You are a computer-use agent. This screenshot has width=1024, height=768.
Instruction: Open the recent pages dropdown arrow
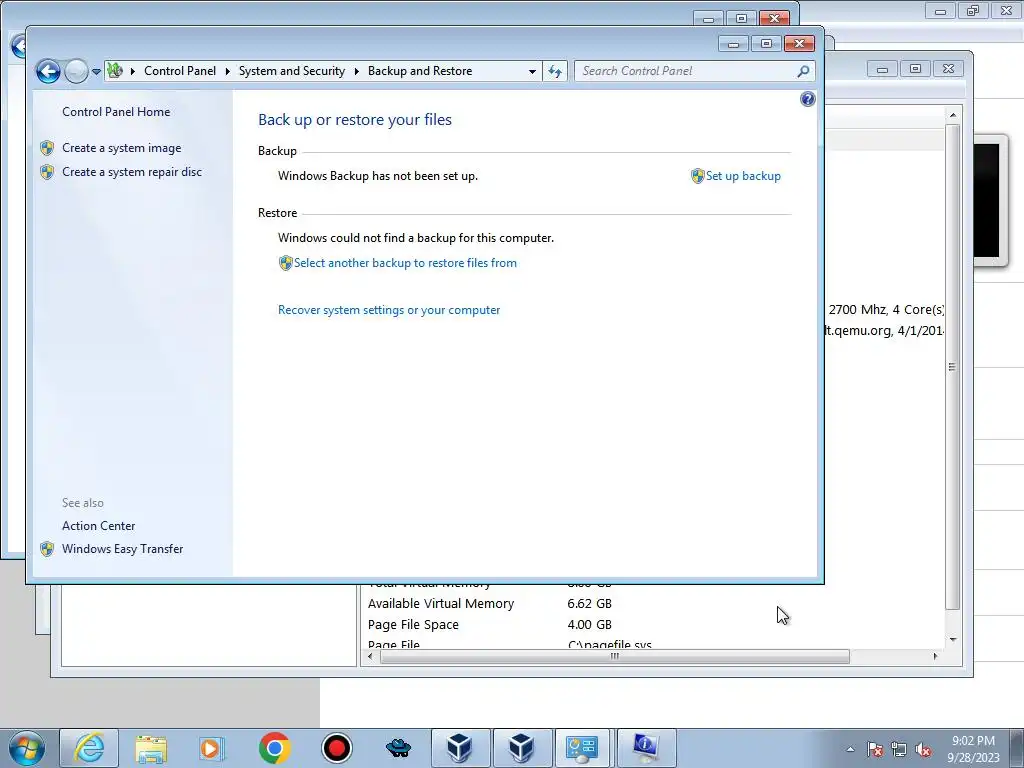(x=96, y=71)
